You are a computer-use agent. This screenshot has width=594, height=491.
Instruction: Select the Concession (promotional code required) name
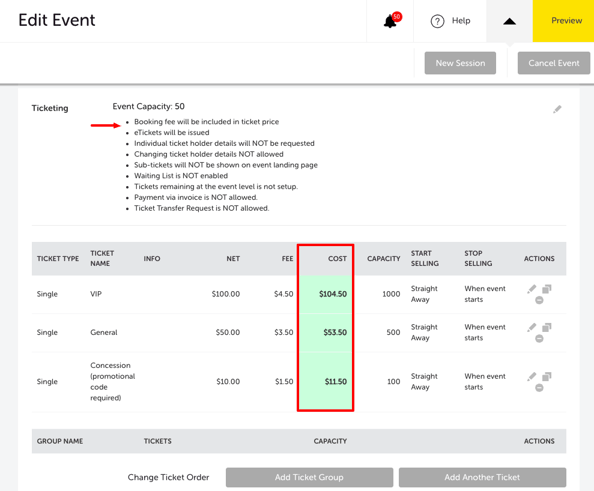click(x=113, y=382)
